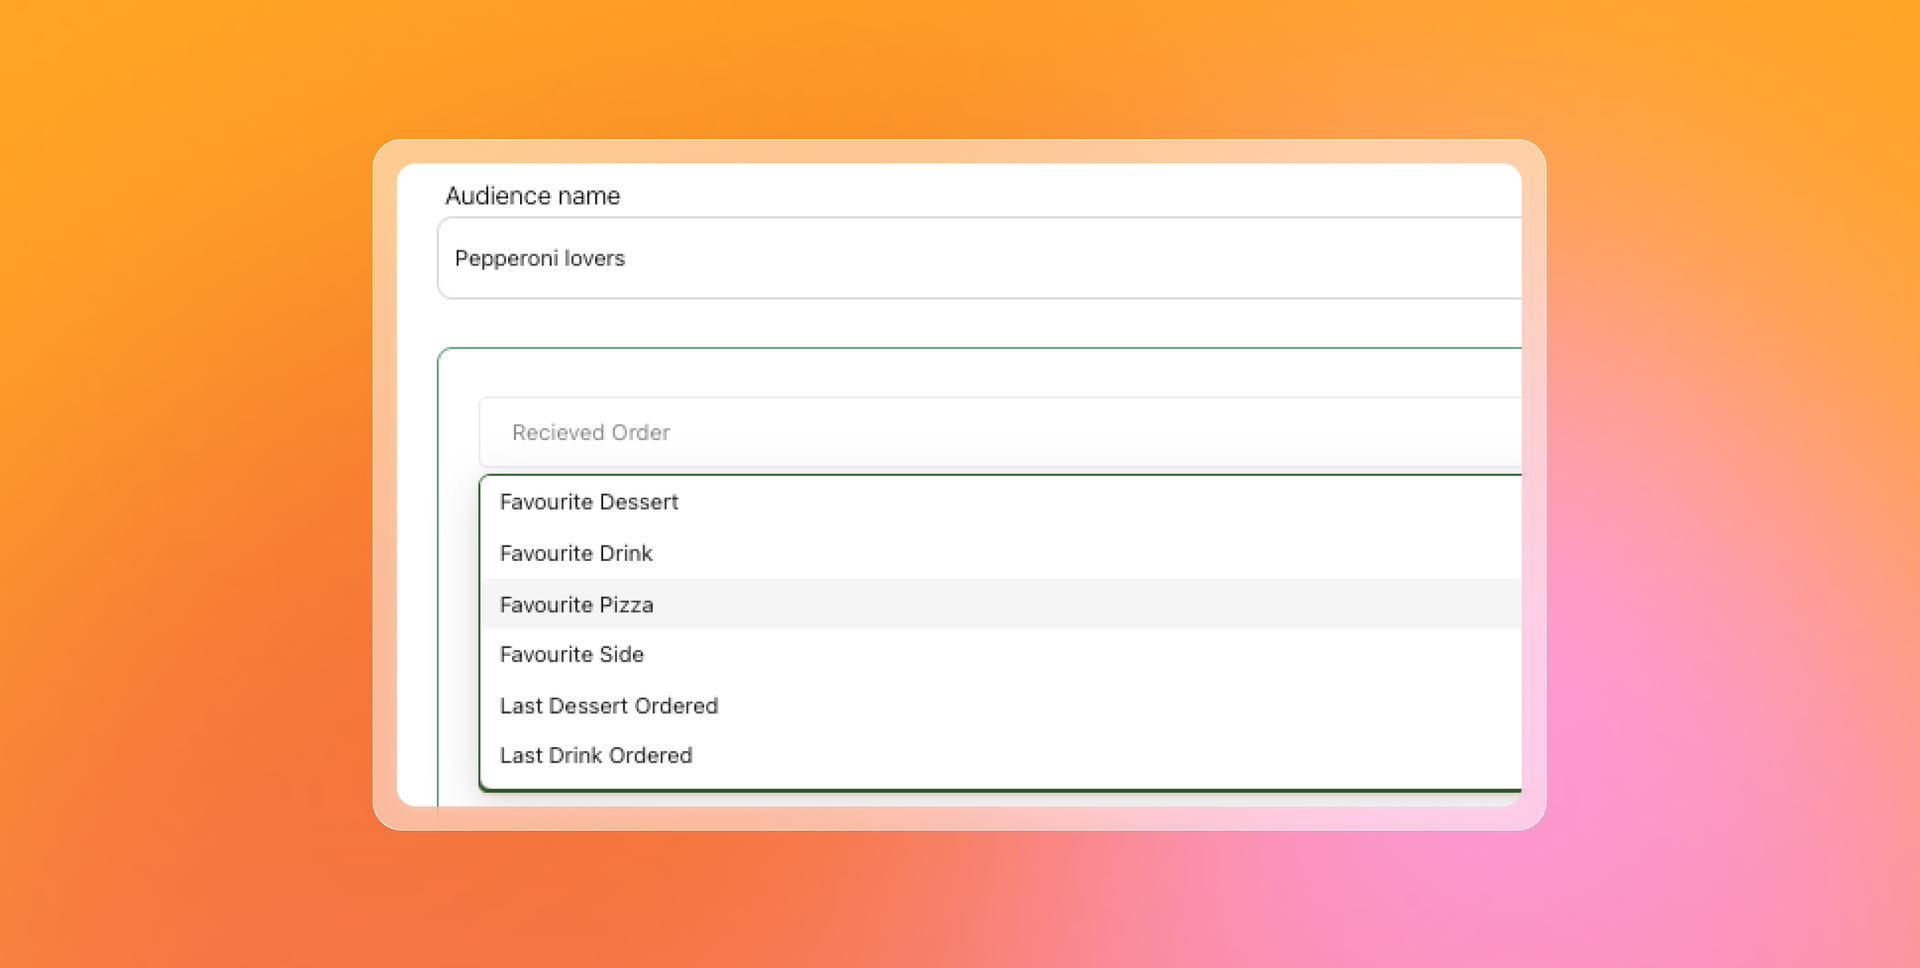This screenshot has width=1920, height=968.
Task: Select "Last Drink Ordered" at the list bottom
Action: point(596,755)
